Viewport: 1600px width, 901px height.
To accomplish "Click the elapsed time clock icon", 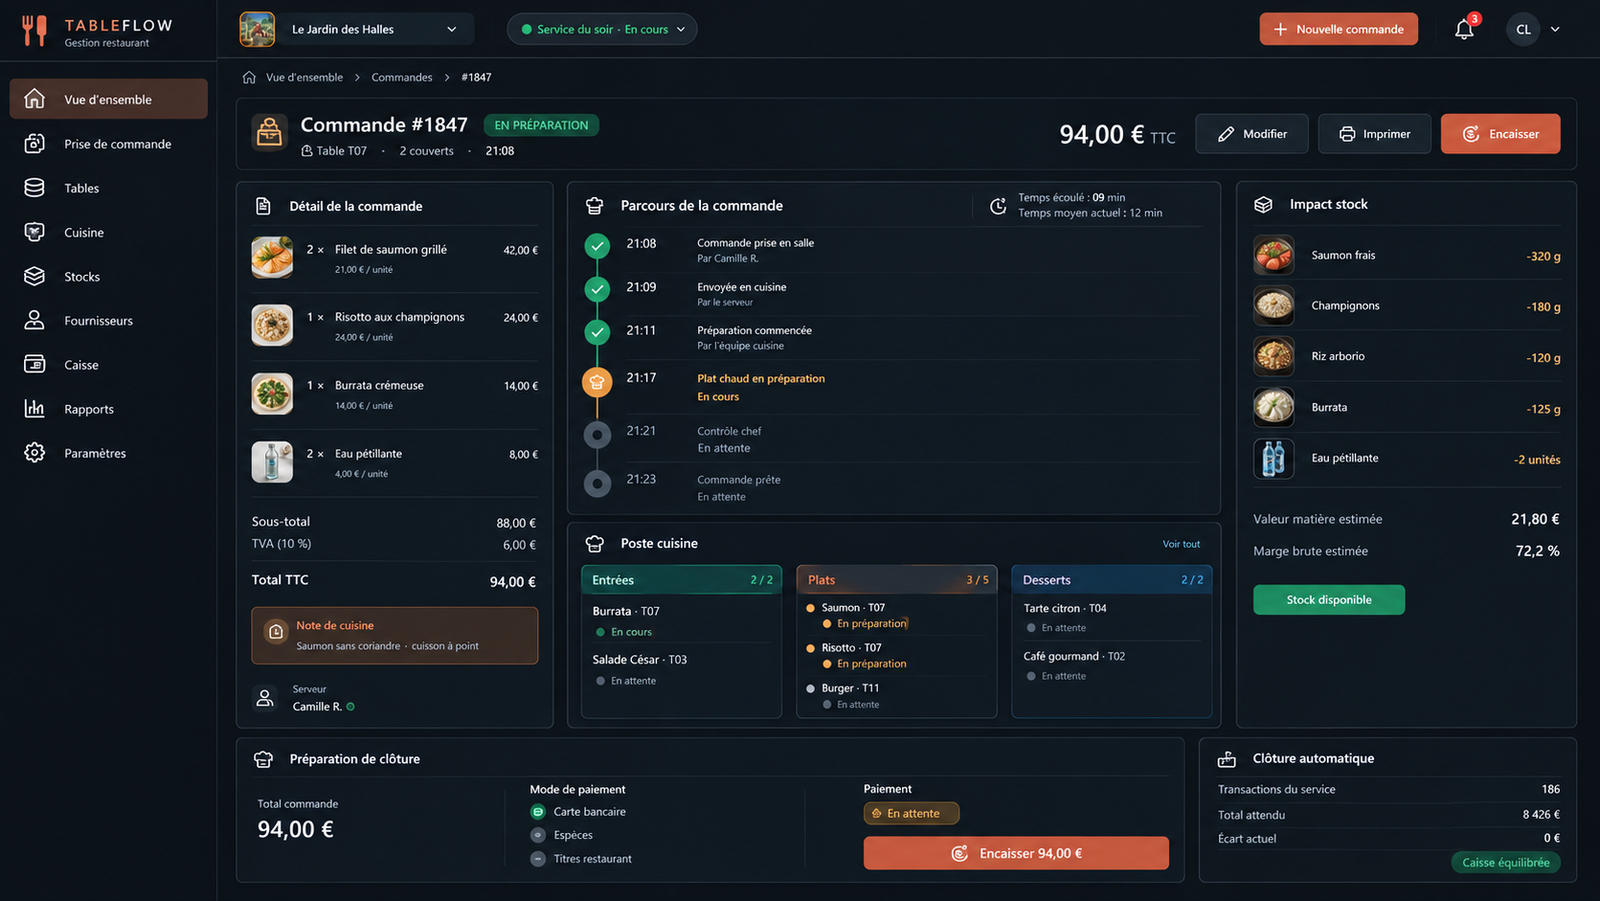I will coord(998,205).
